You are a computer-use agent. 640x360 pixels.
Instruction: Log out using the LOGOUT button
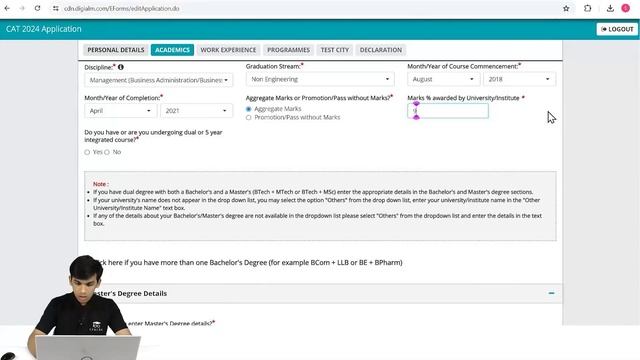tap(617, 29)
